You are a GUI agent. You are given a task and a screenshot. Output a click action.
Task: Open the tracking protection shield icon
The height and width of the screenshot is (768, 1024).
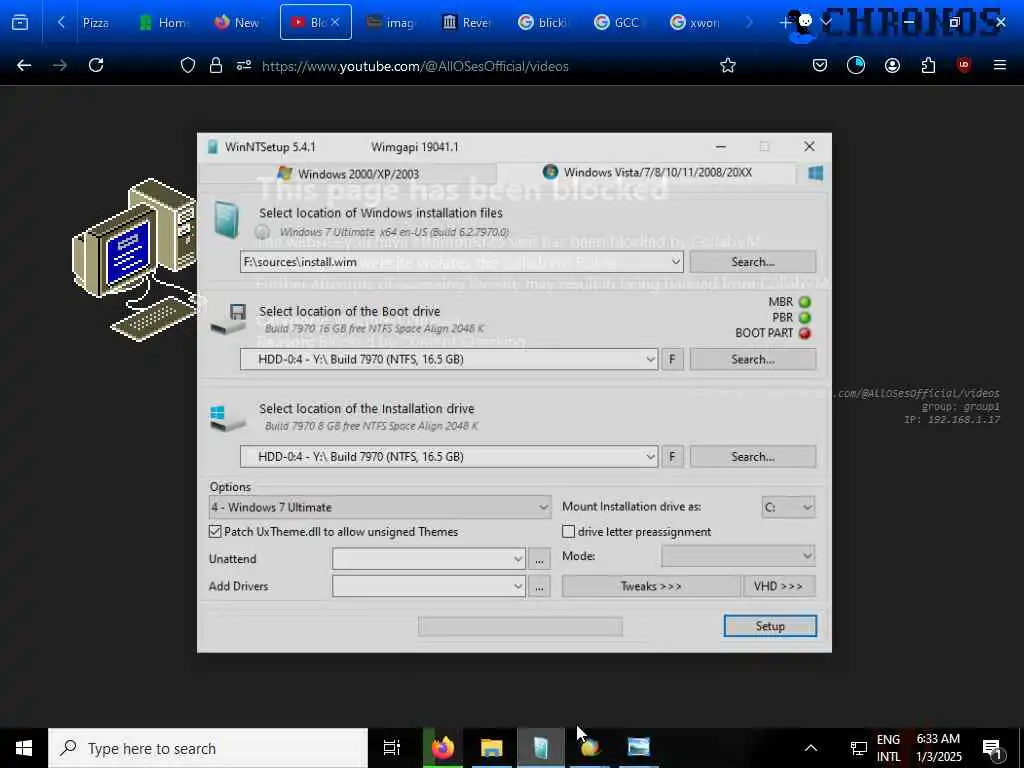pyautogui.click(x=188, y=65)
